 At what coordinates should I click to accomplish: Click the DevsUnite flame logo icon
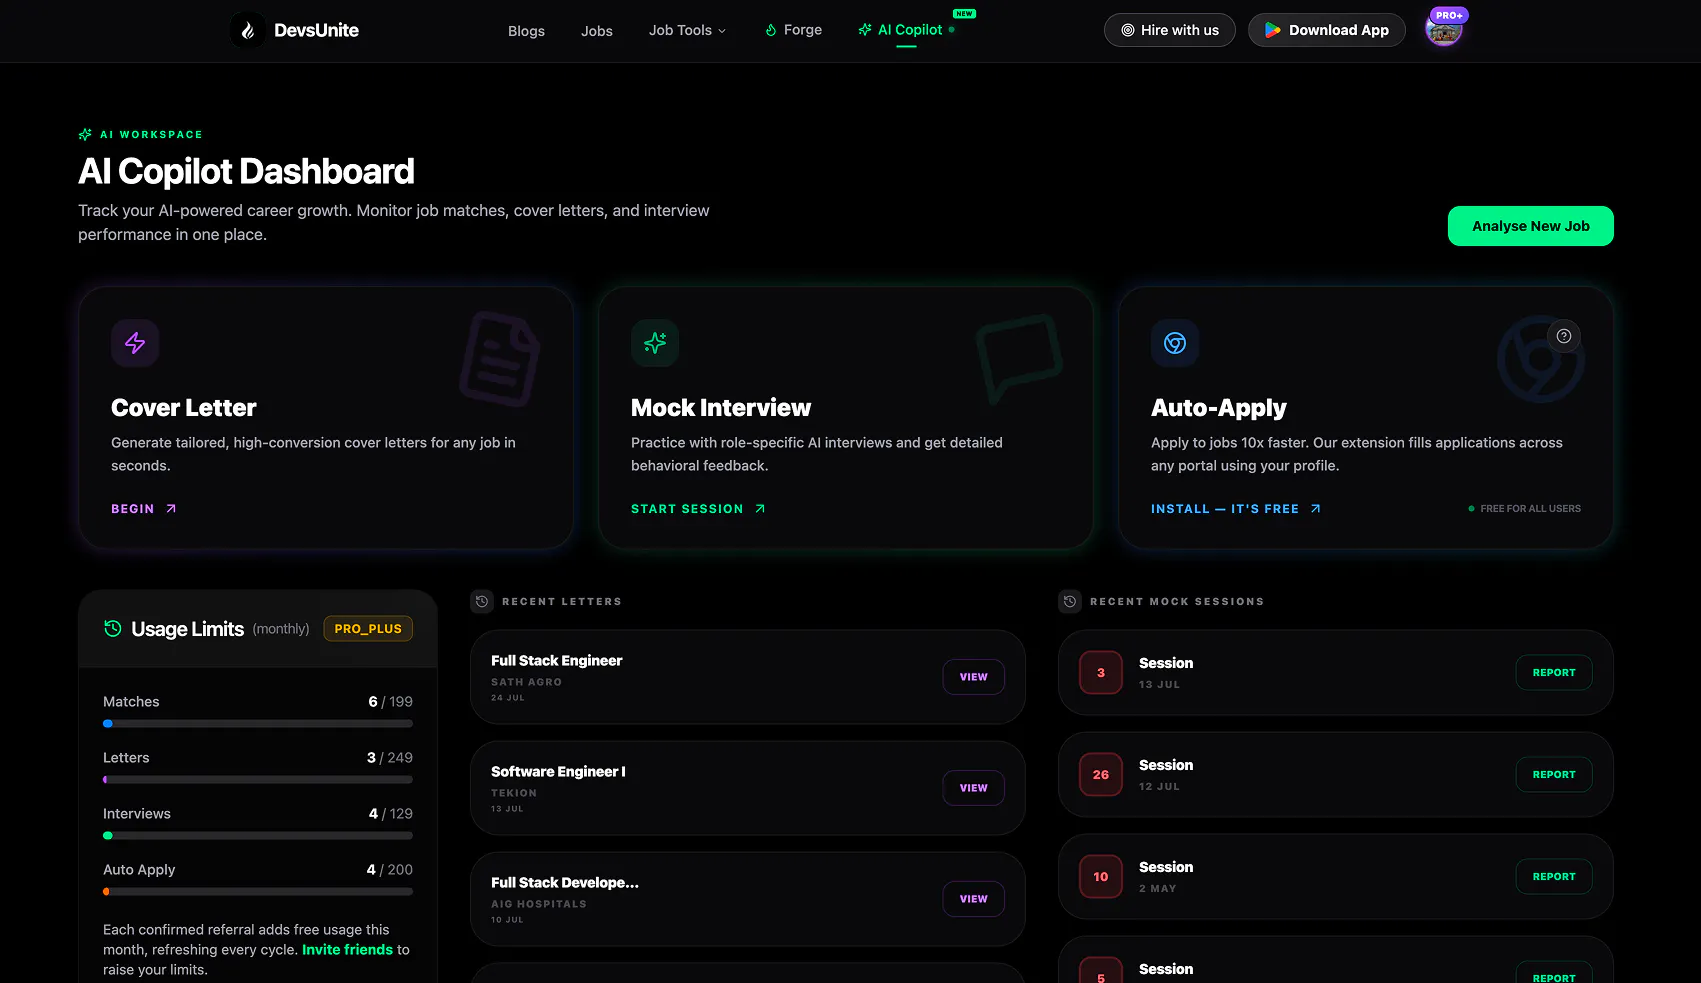click(248, 30)
